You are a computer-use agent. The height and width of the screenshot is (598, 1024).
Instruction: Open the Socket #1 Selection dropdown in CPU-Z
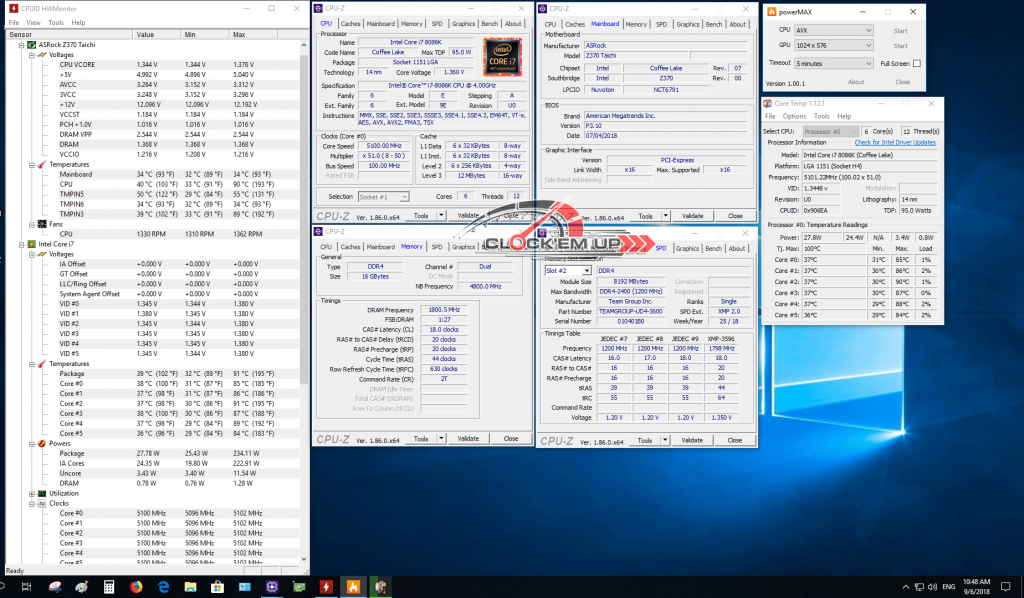(x=383, y=197)
